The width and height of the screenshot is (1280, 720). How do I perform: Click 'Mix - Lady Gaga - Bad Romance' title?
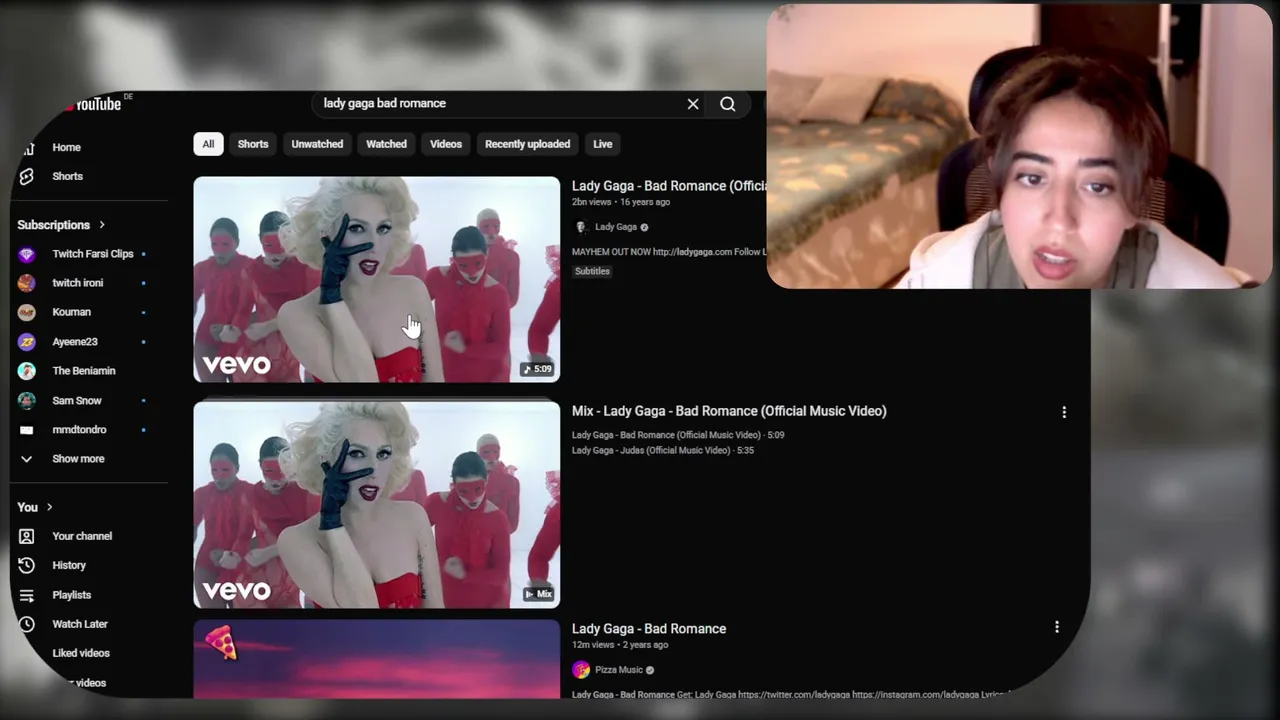729,411
